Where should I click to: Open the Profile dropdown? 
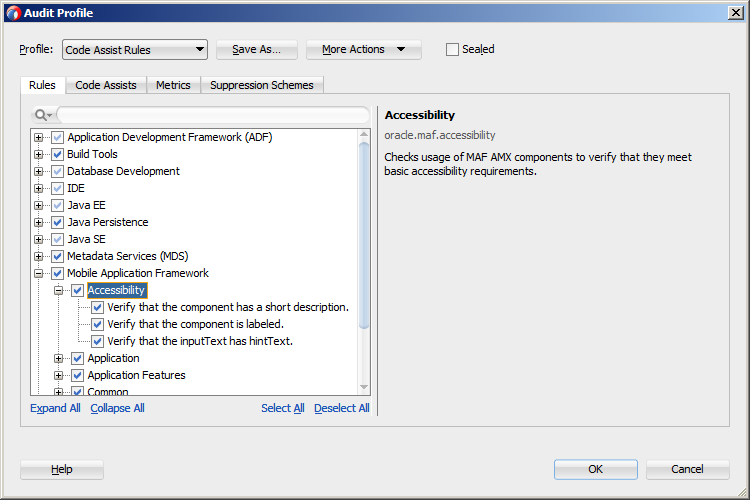pos(135,49)
